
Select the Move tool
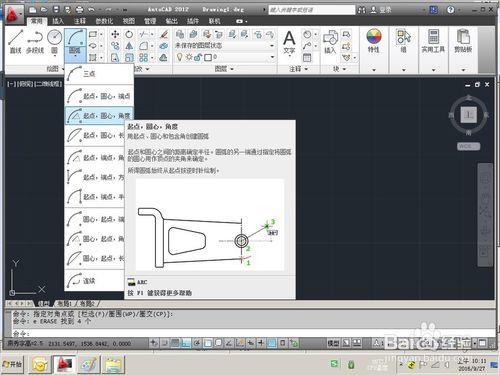click(115, 34)
